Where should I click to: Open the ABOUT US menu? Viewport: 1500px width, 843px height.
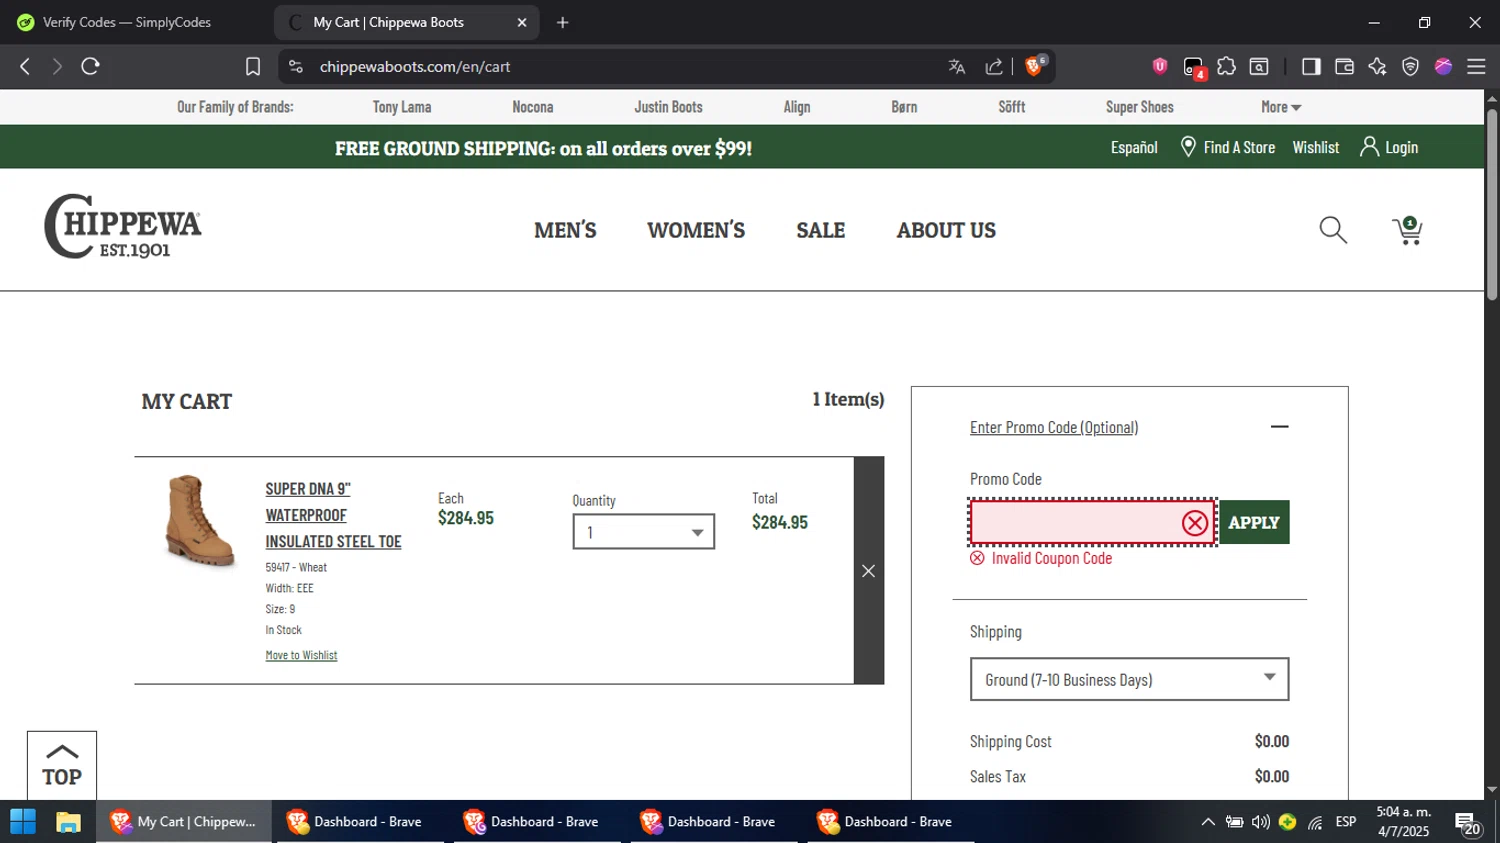(946, 230)
